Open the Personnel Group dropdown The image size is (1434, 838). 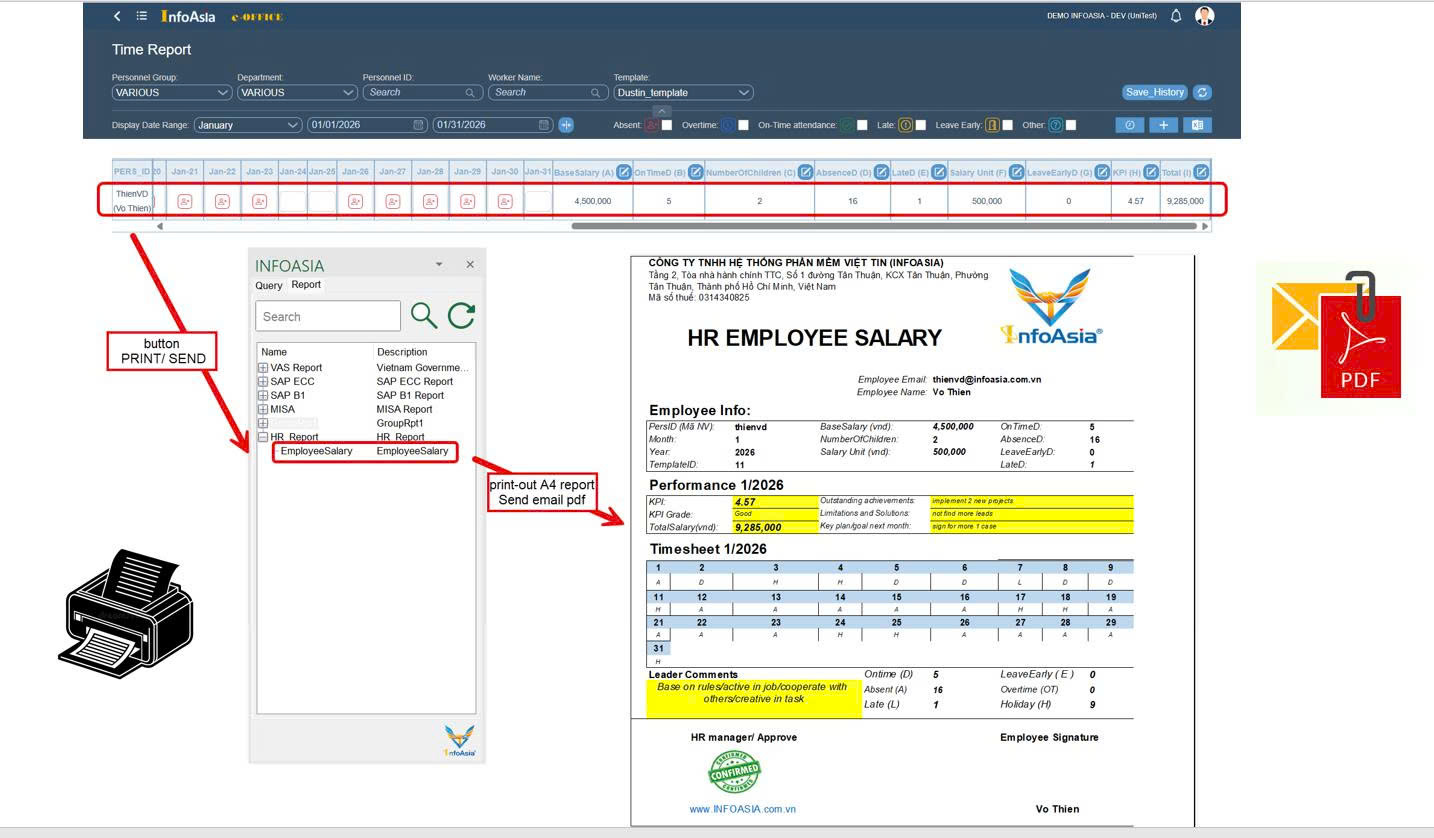[172, 92]
